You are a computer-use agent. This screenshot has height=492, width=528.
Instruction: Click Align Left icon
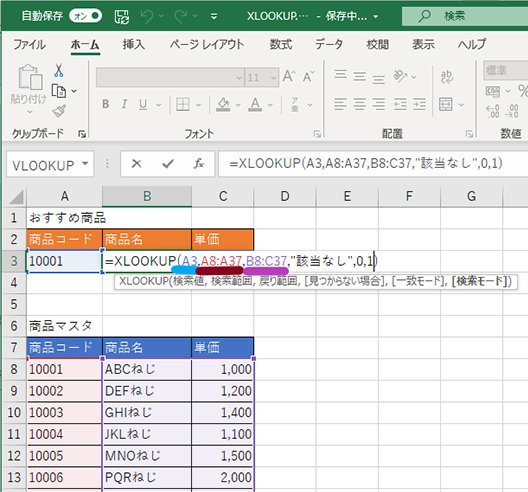340,104
